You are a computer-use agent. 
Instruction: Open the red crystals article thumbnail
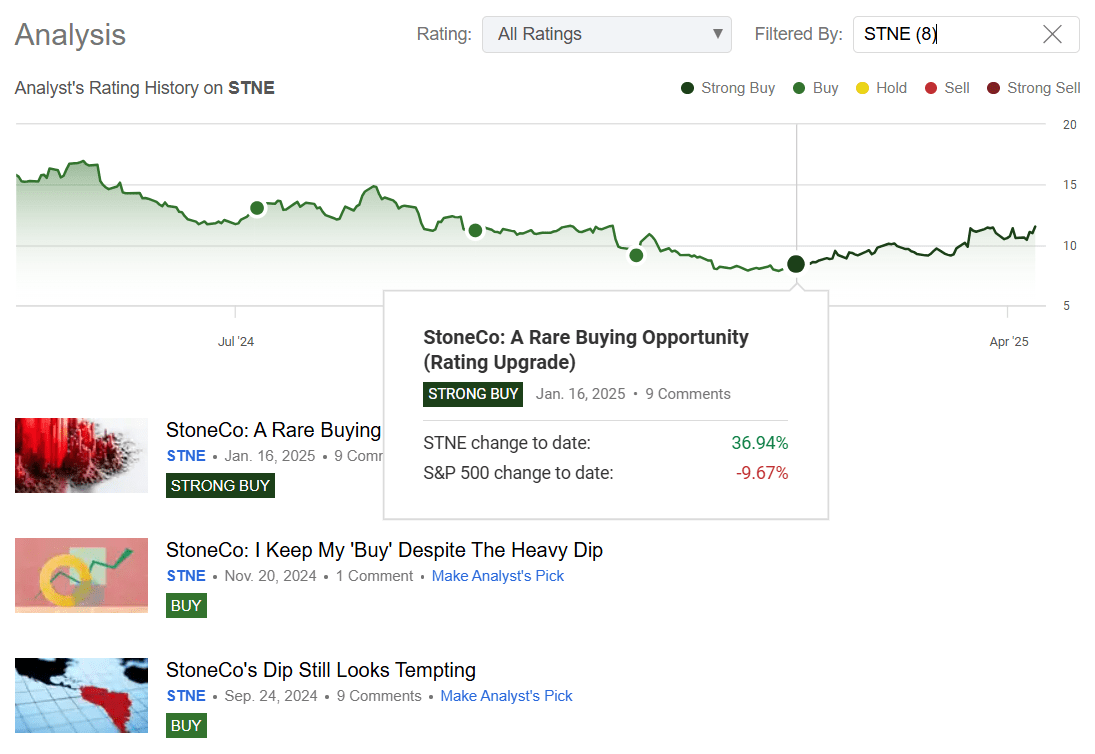tap(81, 455)
